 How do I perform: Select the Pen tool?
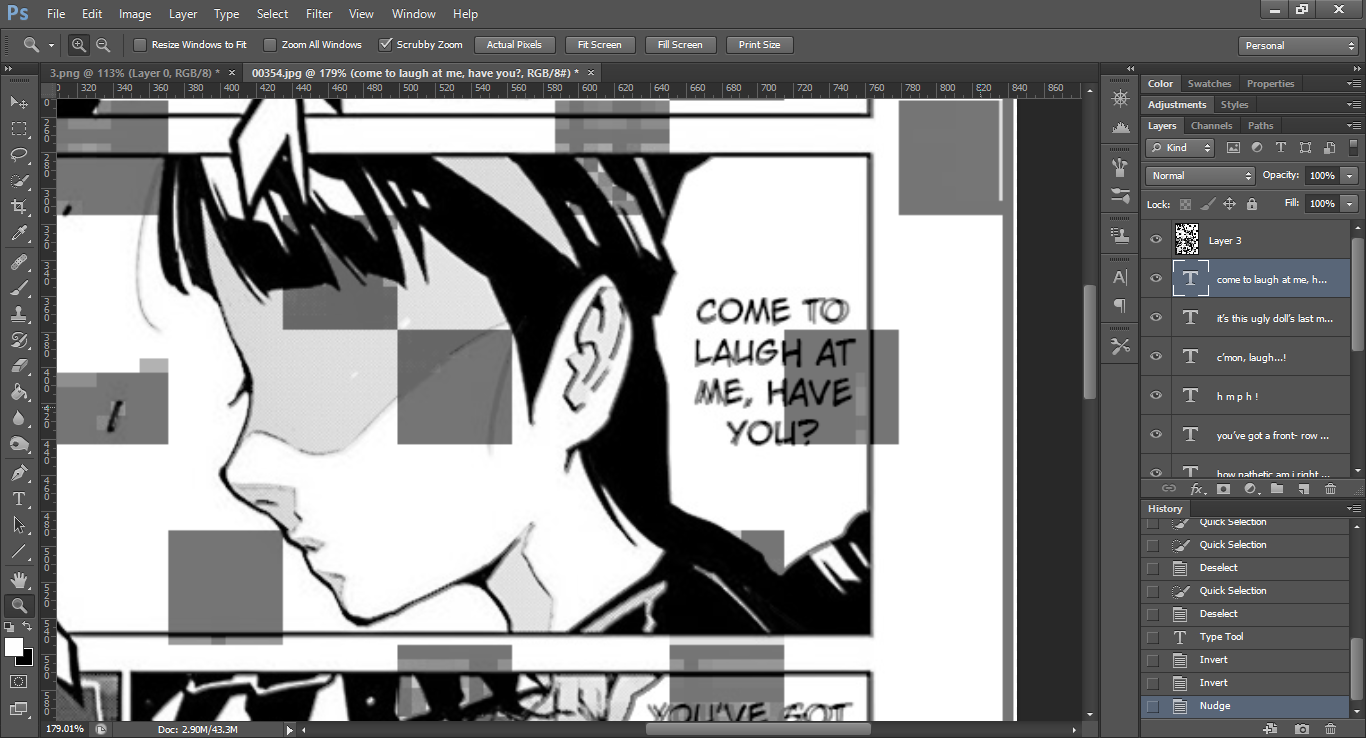tap(19, 472)
